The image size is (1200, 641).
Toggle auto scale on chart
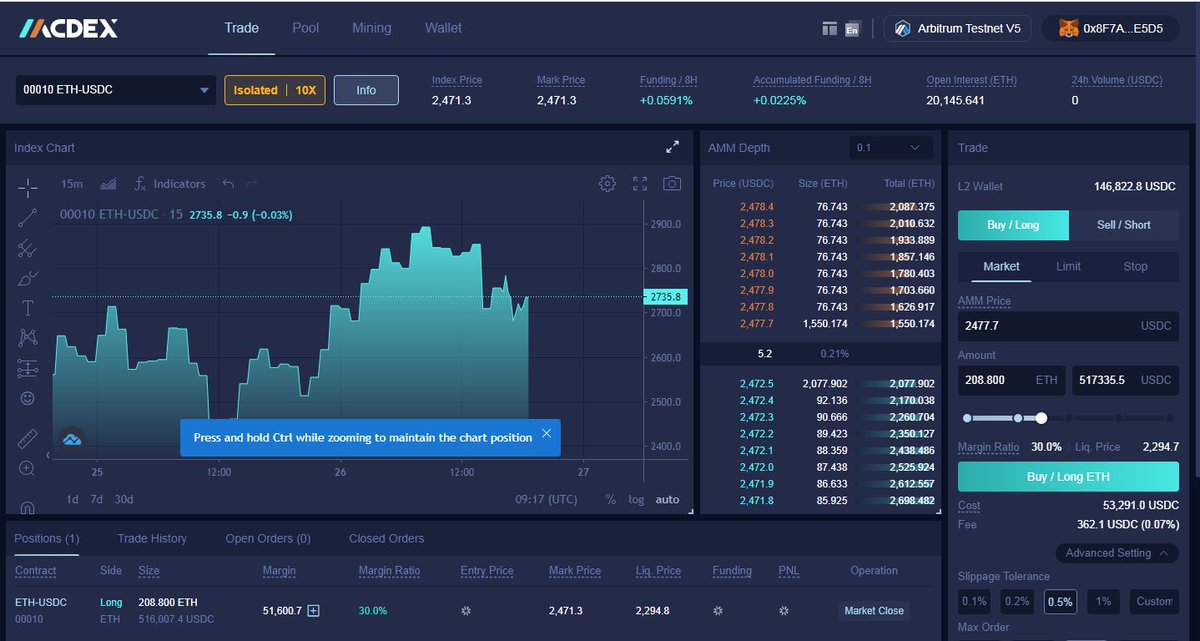[x=667, y=499]
